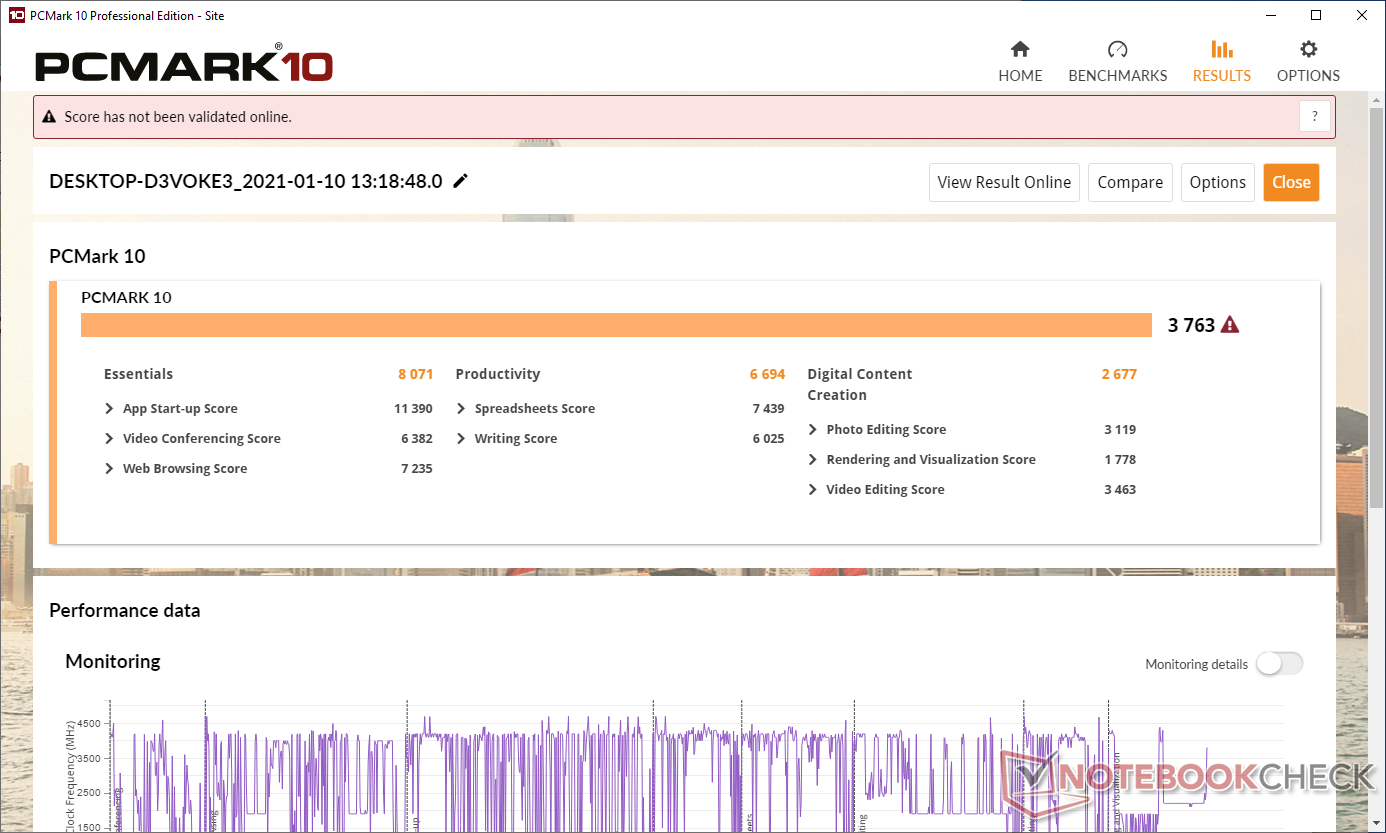Expand Video Editing Score details
This screenshot has width=1386, height=833.
[813, 490]
